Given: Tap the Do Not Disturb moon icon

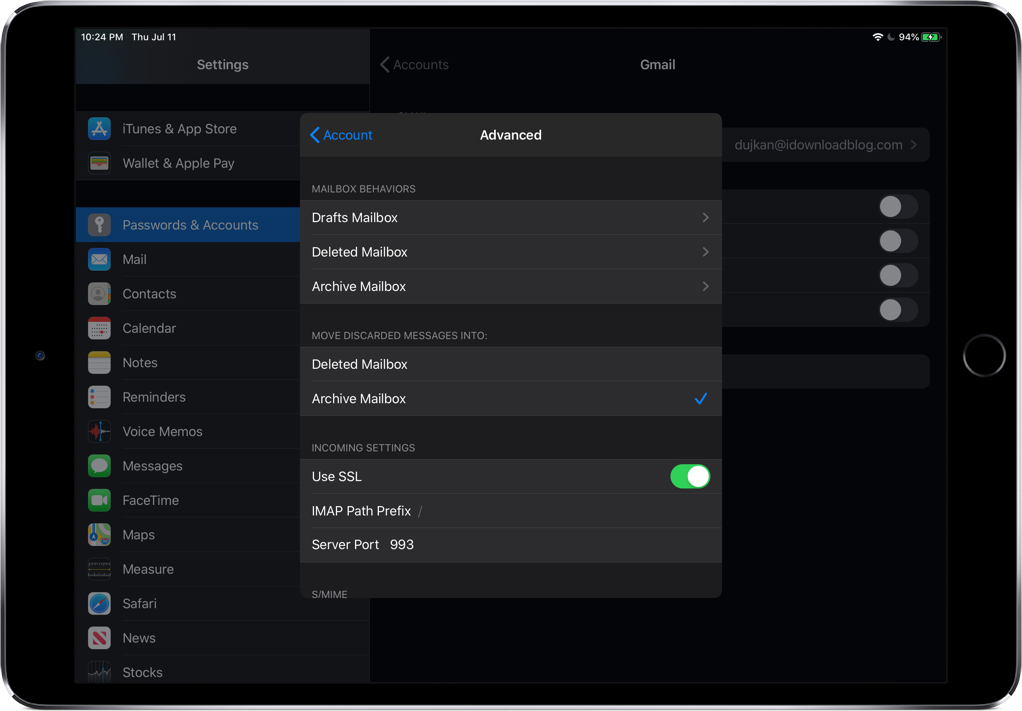Looking at the screenshot, I should 891,37.
